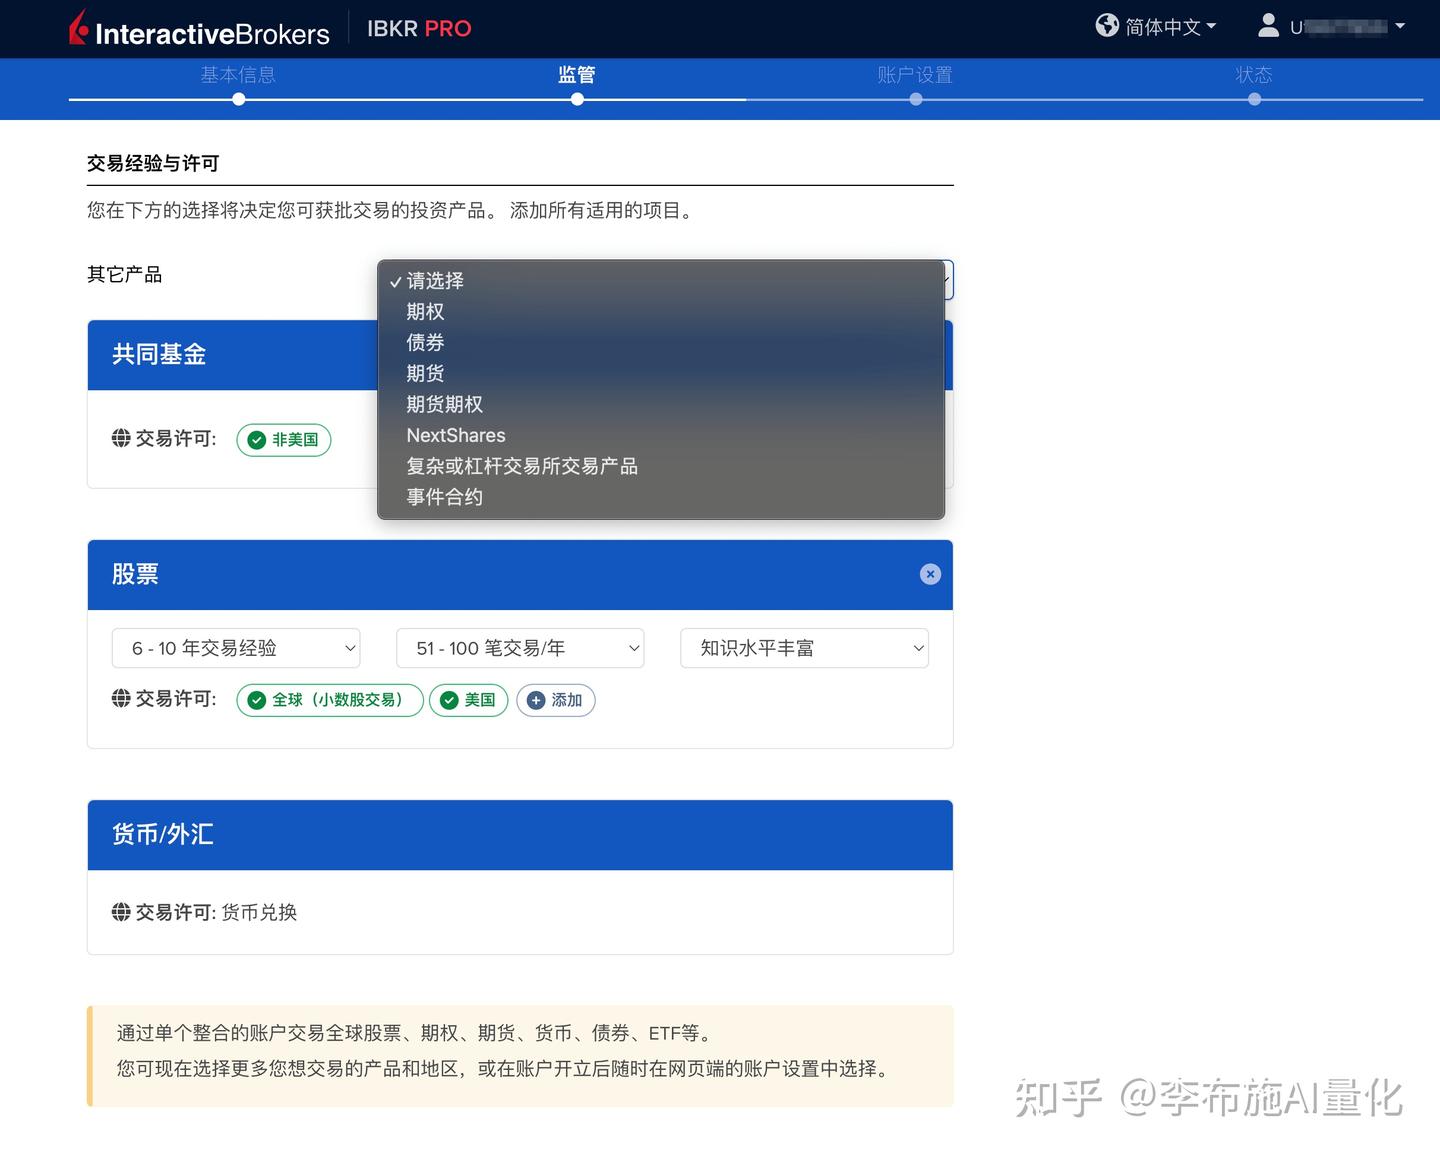Viewport: 1440px width, 1156px height.
Task: Click the 非美国 permission badge
Action: [283, 440]
